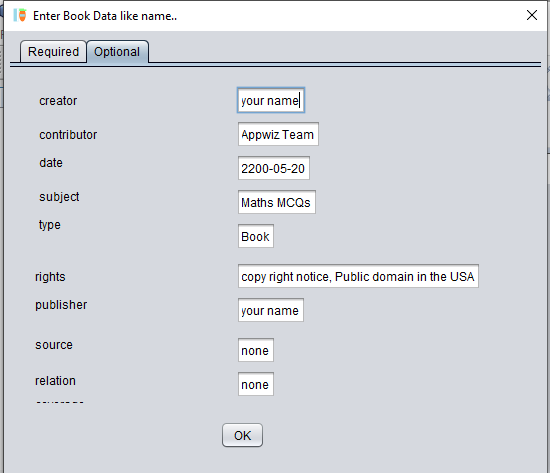
Task: Click the relation field showing none
Action: pos(256,384)
